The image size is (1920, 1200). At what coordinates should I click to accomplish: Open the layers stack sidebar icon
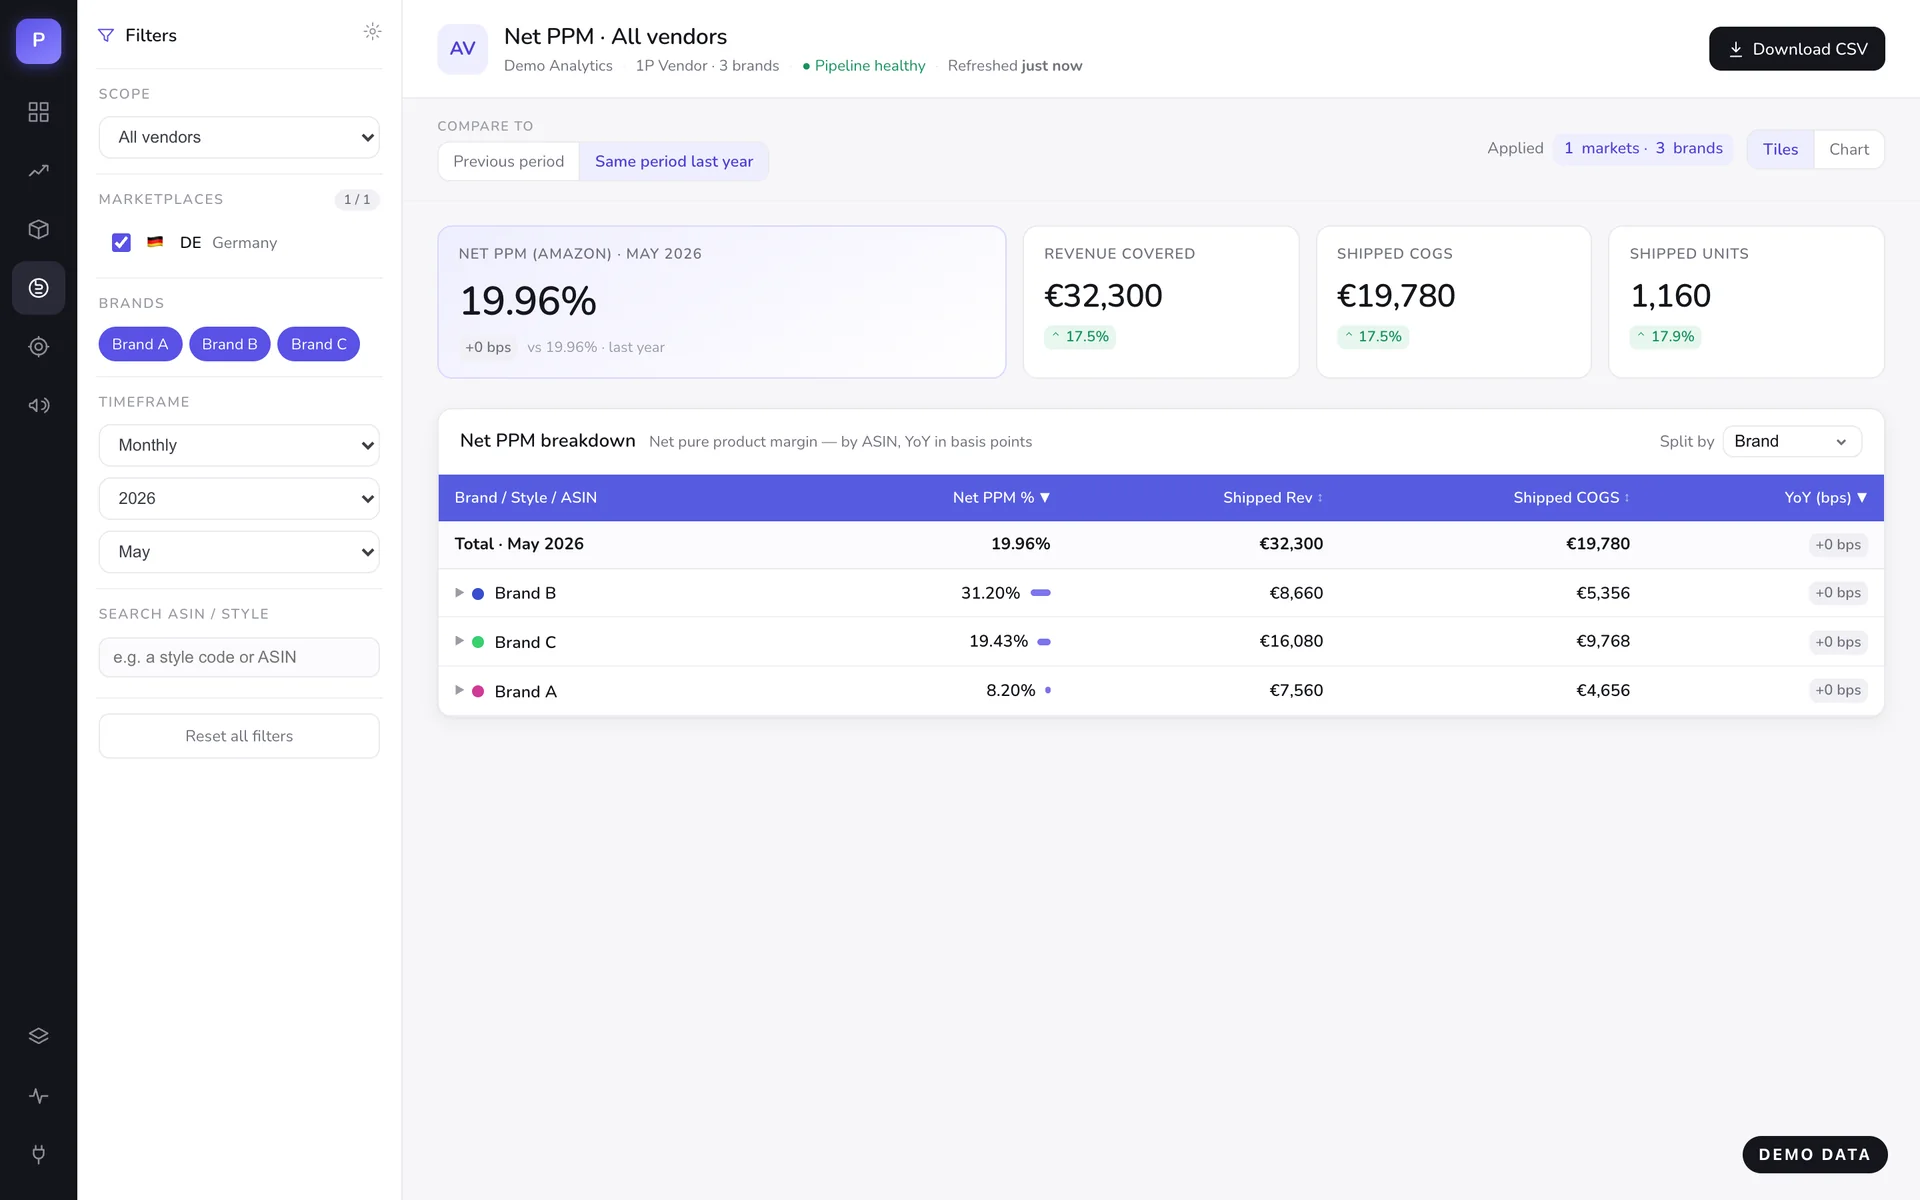pyautogui.click(x=38, y=1036)
